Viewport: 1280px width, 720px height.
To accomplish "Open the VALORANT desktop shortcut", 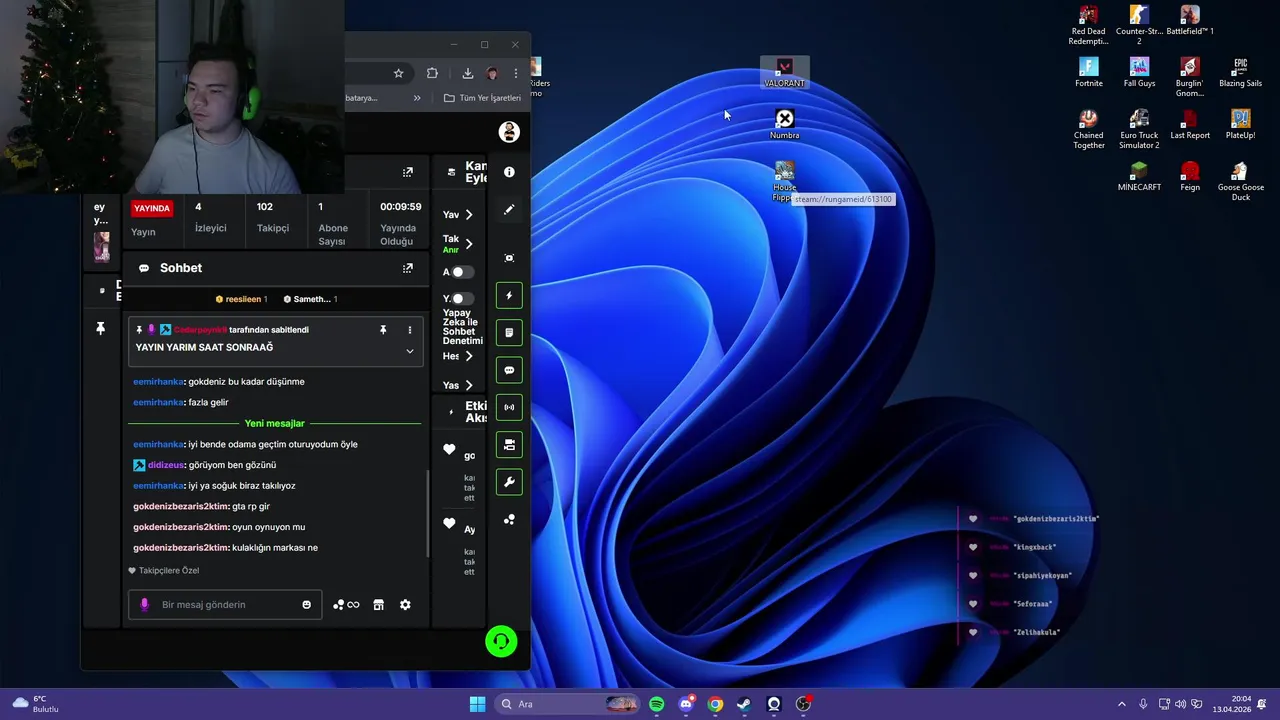I will click(x=784, y=73).
